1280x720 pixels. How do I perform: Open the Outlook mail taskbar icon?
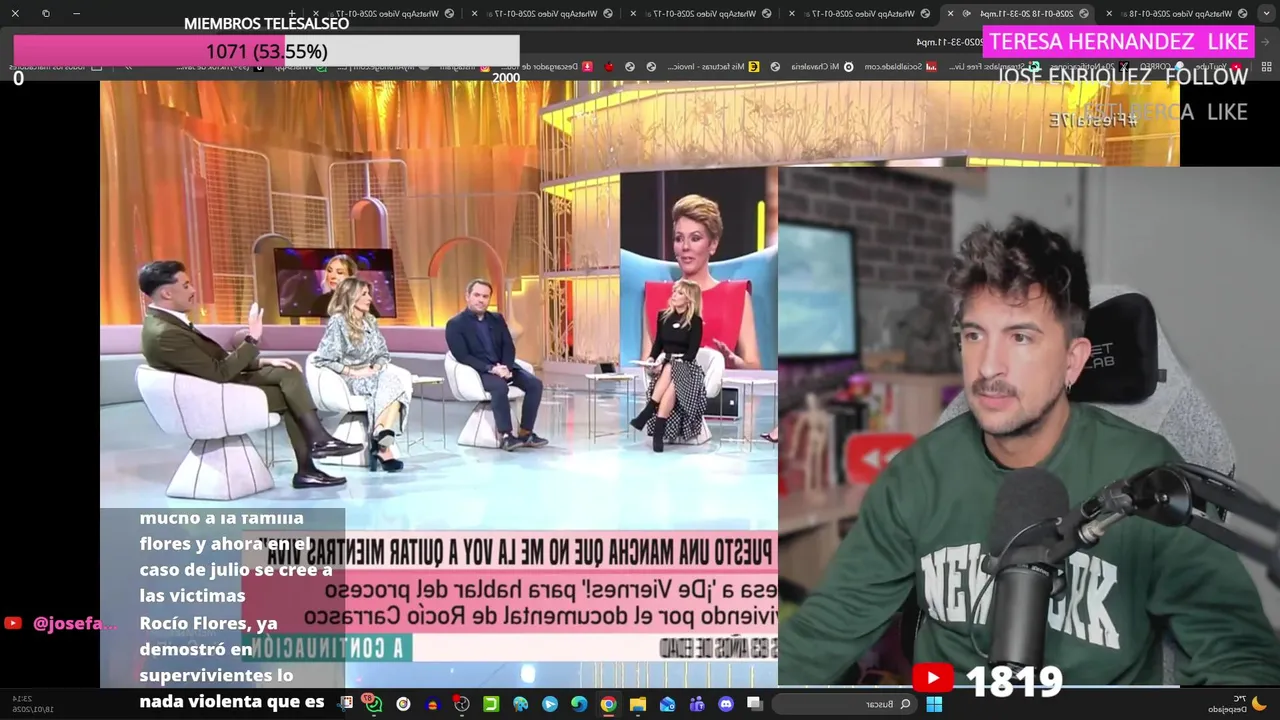click(x=667, y=704)
